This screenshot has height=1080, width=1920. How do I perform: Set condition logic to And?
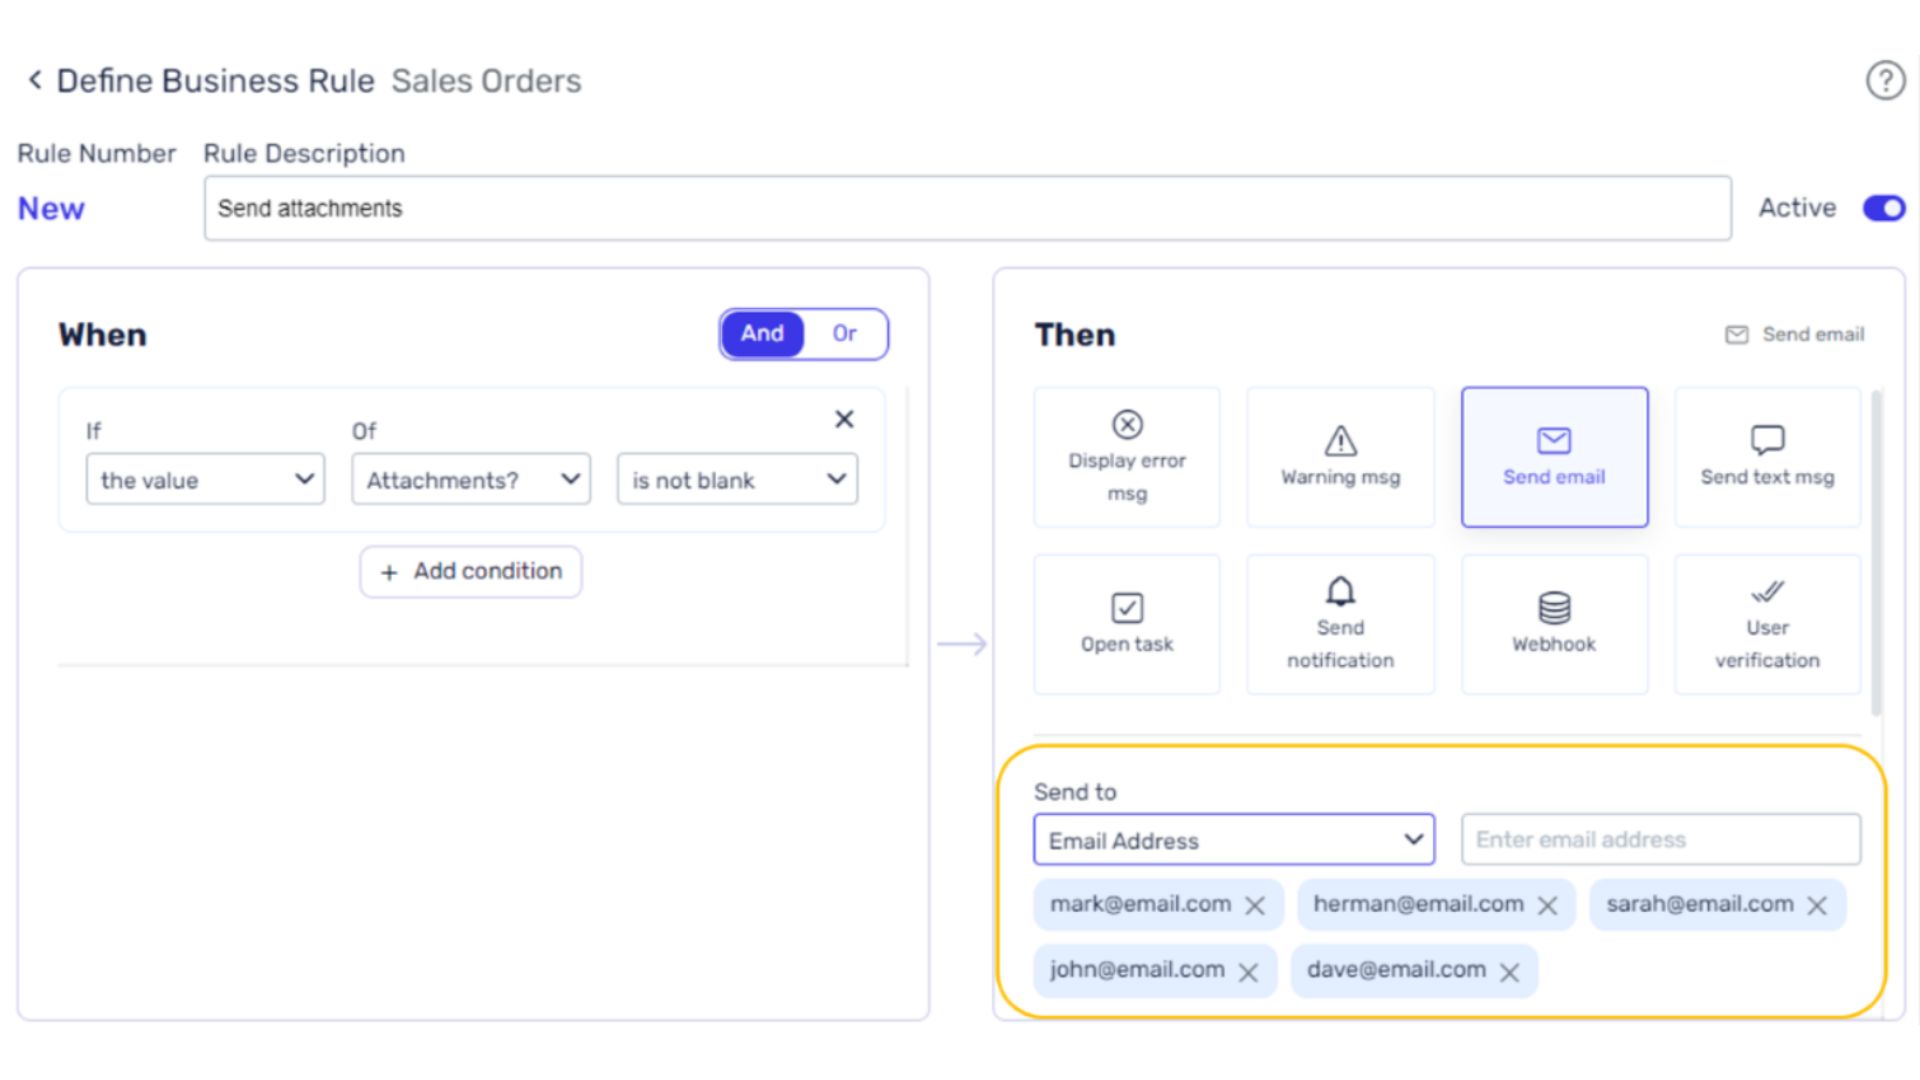click(762, 334)
